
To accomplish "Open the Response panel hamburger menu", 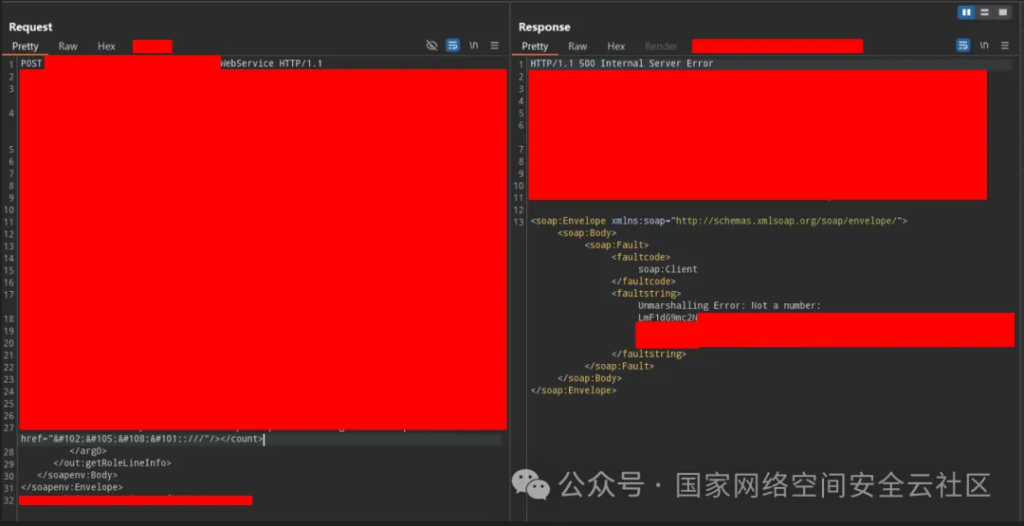I will (x=1005, y=46).
